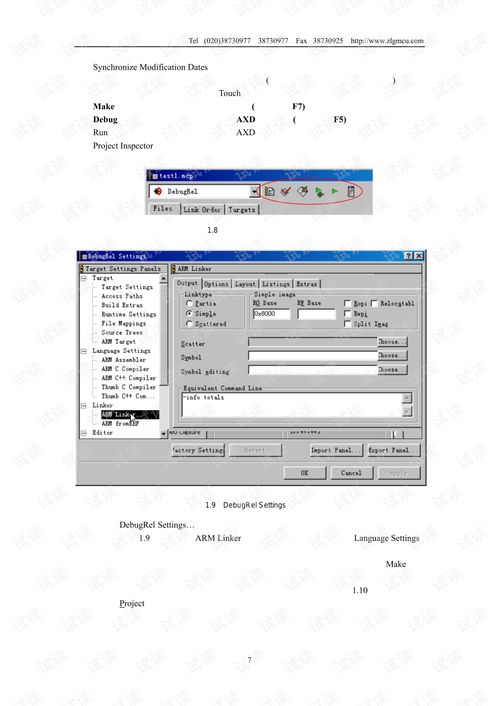The width and height of the screenshot is (499, 706).
Task: Click the Factory Settings button
Action: (198, 450)
